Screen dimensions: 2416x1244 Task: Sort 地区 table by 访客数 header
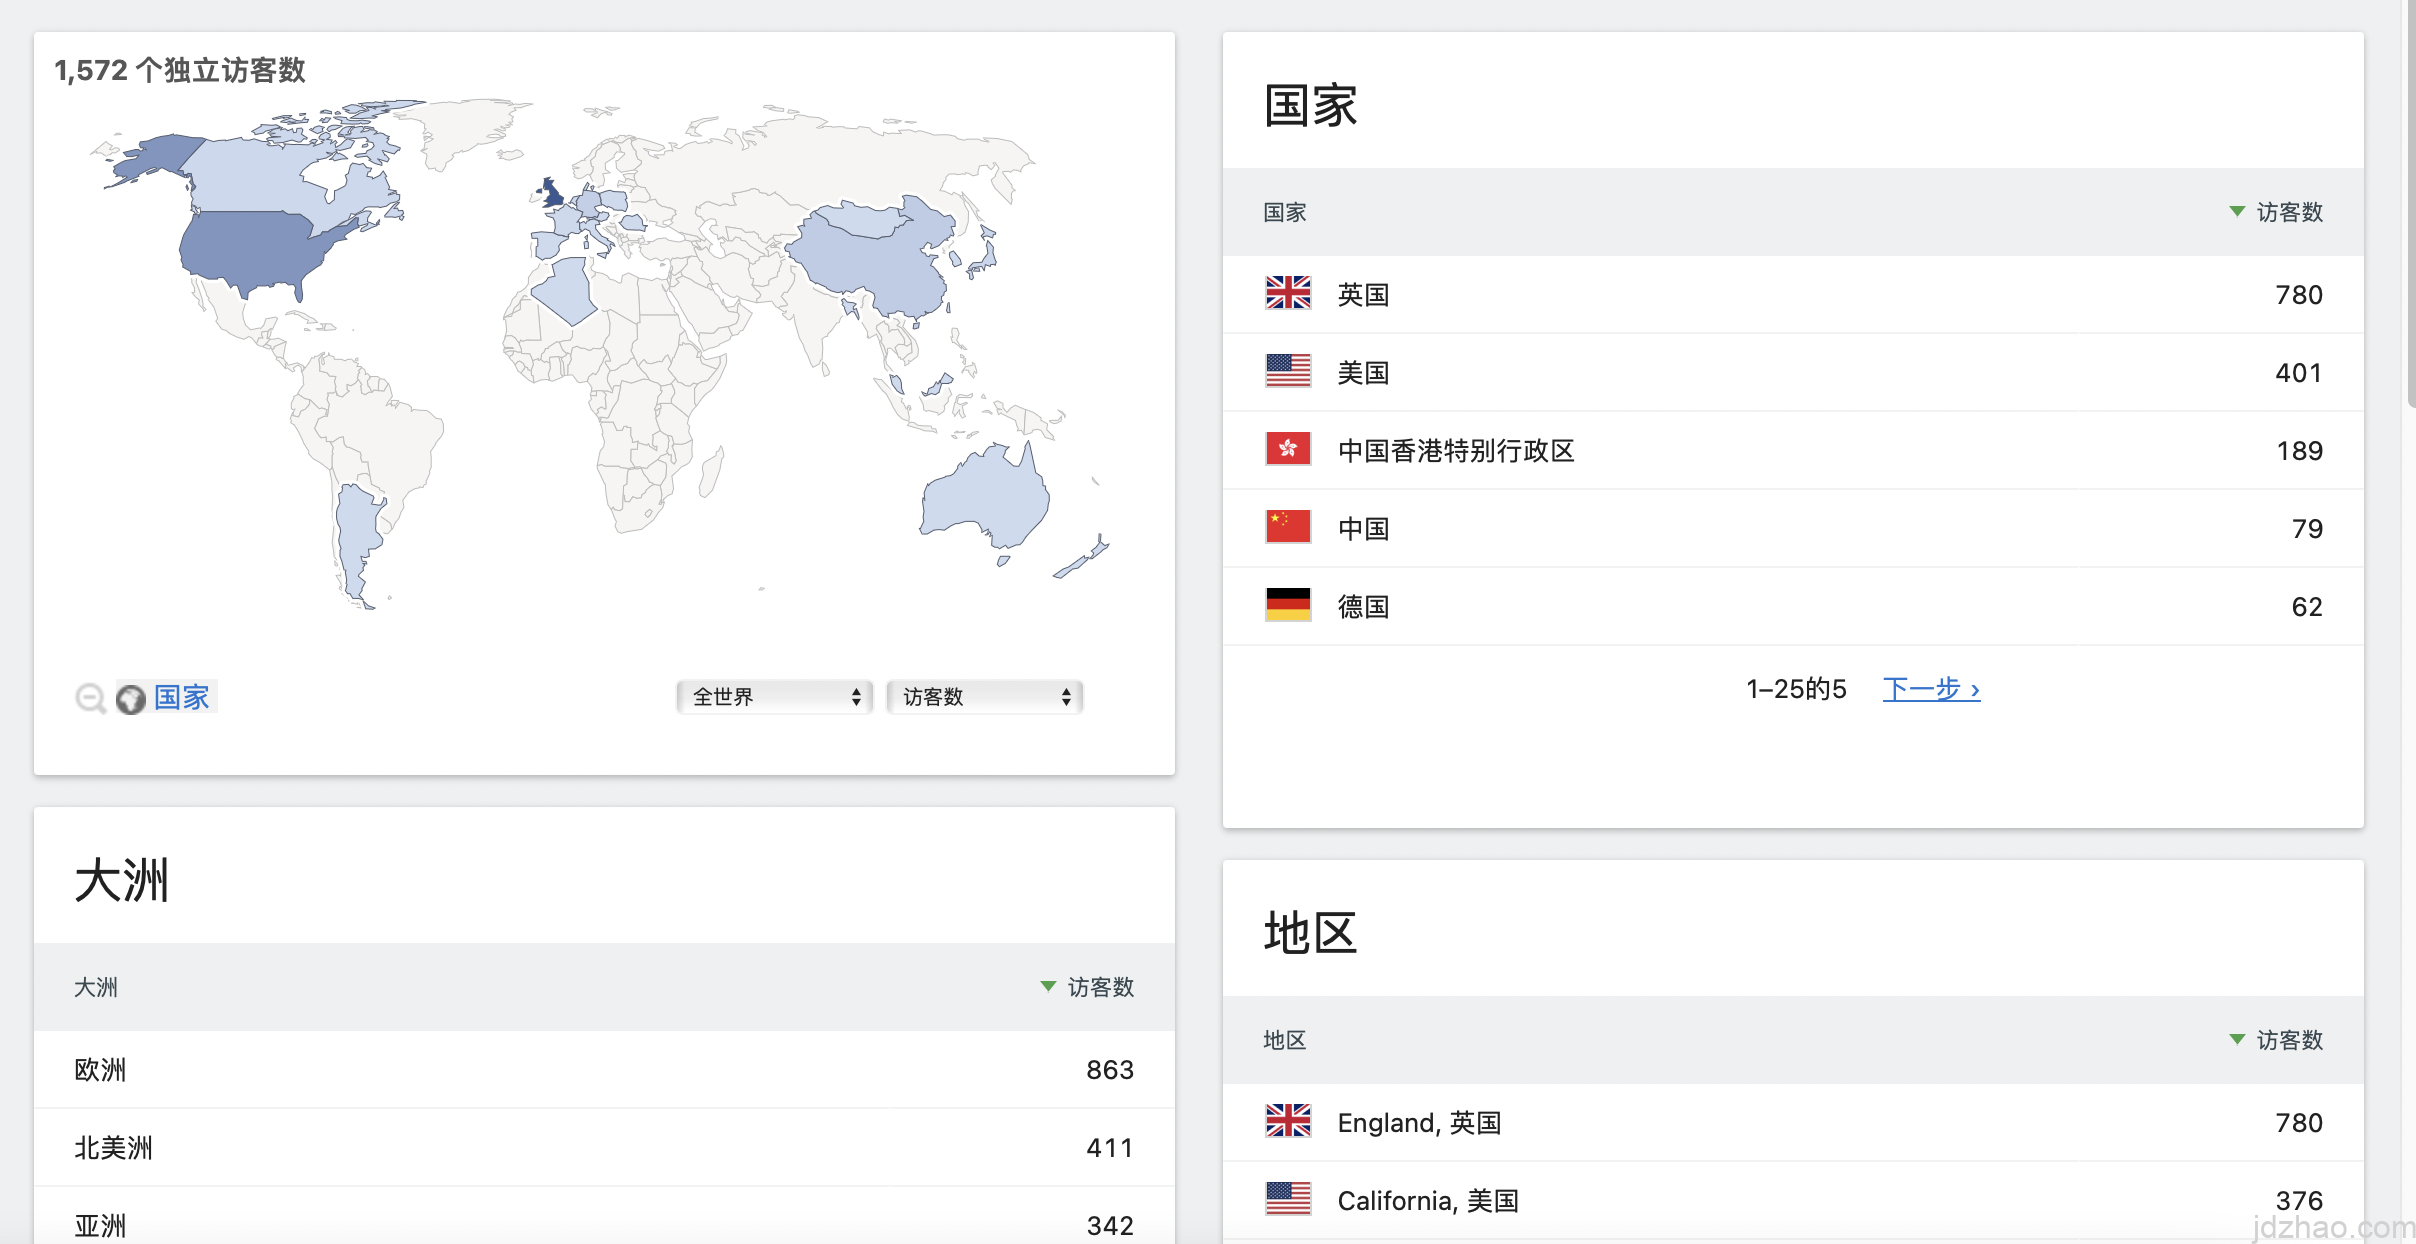point(2288,1040)
